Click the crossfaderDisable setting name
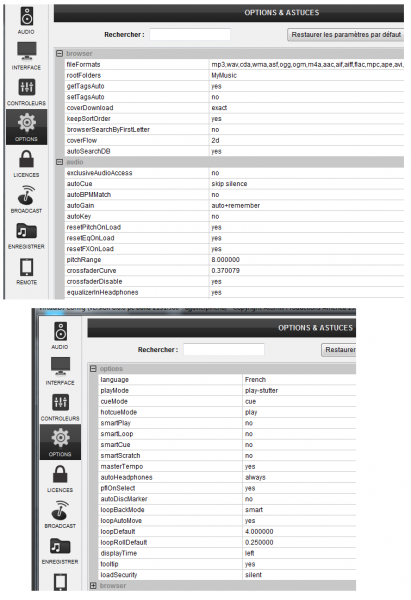411x600 pixels. pyautogui.click(x=95, y=282)
